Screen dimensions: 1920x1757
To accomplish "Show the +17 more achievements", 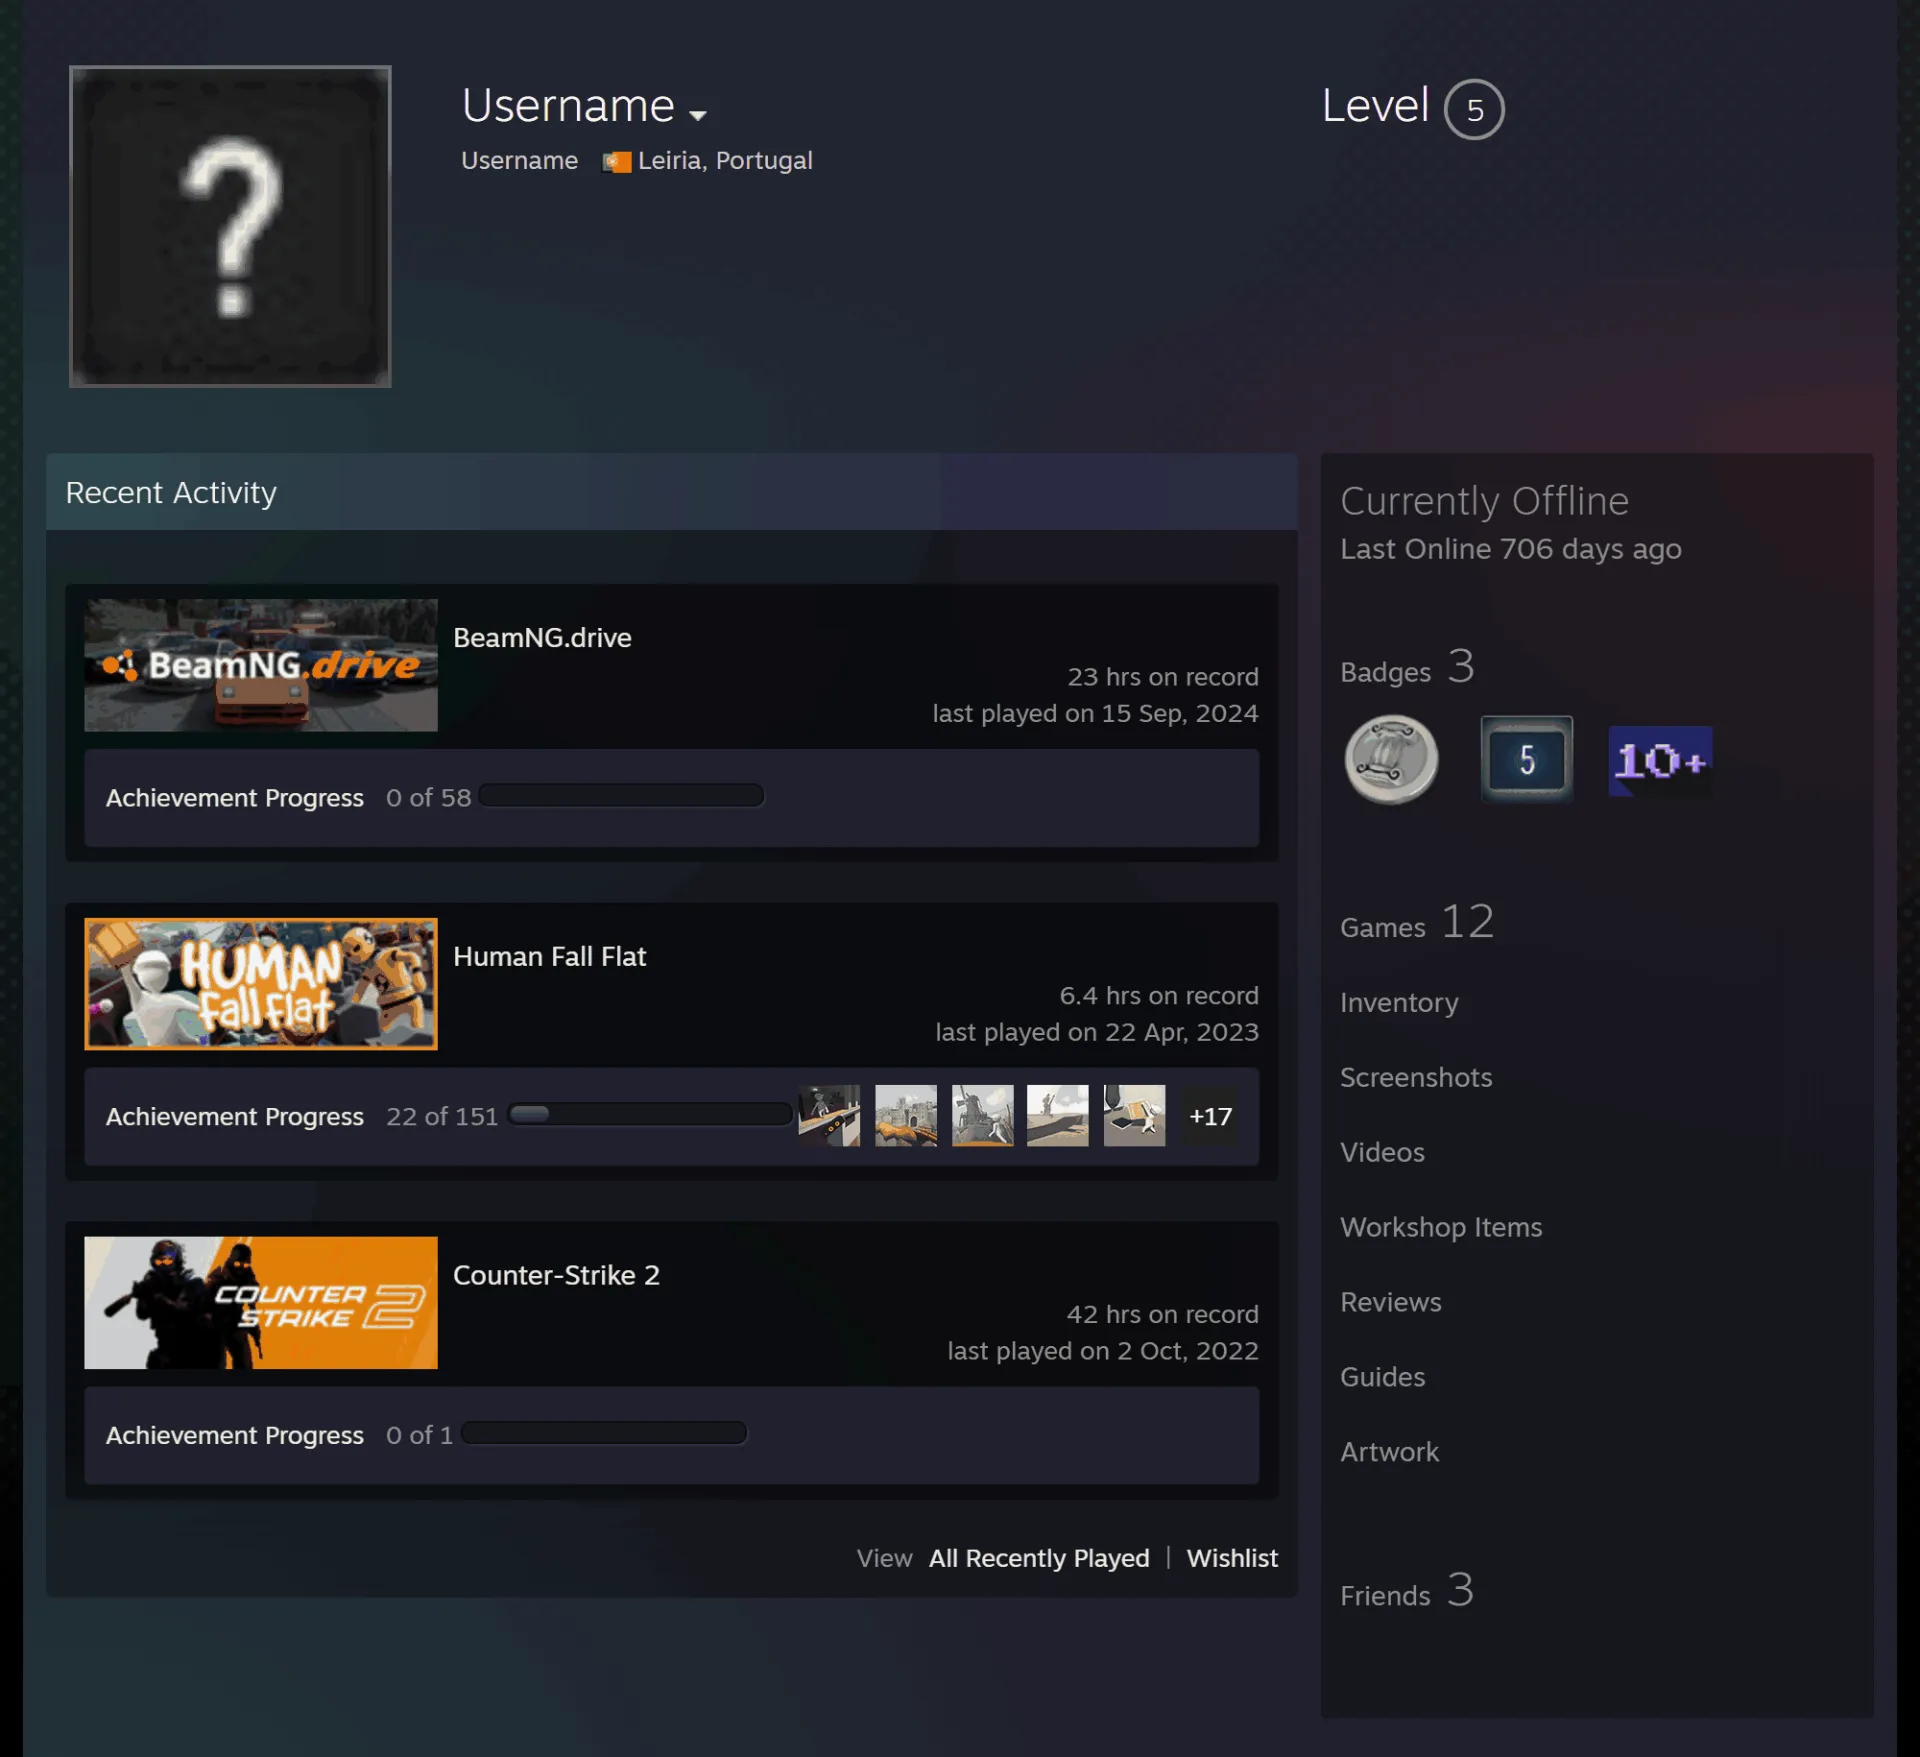I will click(x=1210, y=1116).
